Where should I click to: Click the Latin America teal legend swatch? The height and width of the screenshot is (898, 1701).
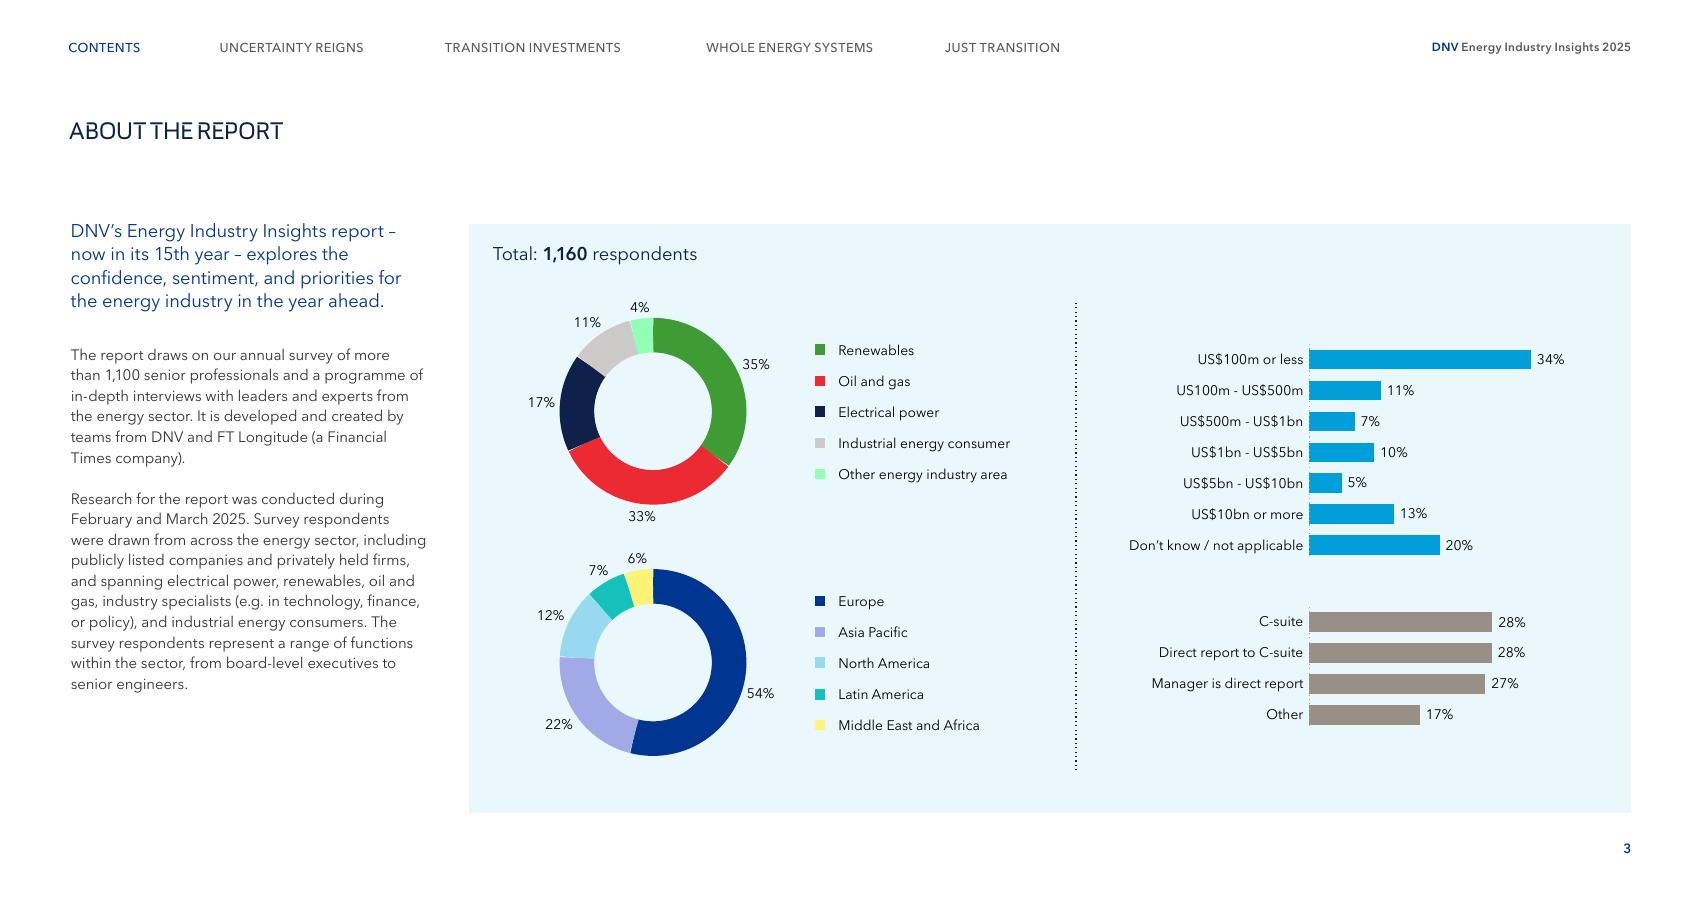click(820, 694)
